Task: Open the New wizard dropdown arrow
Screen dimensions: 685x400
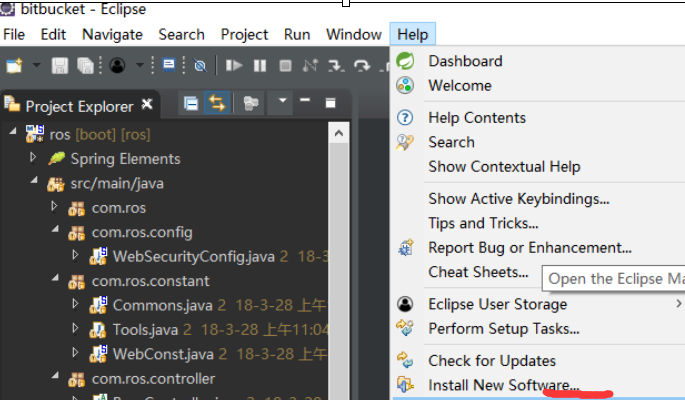Action: pyautogui.click(x=37, y=65)
